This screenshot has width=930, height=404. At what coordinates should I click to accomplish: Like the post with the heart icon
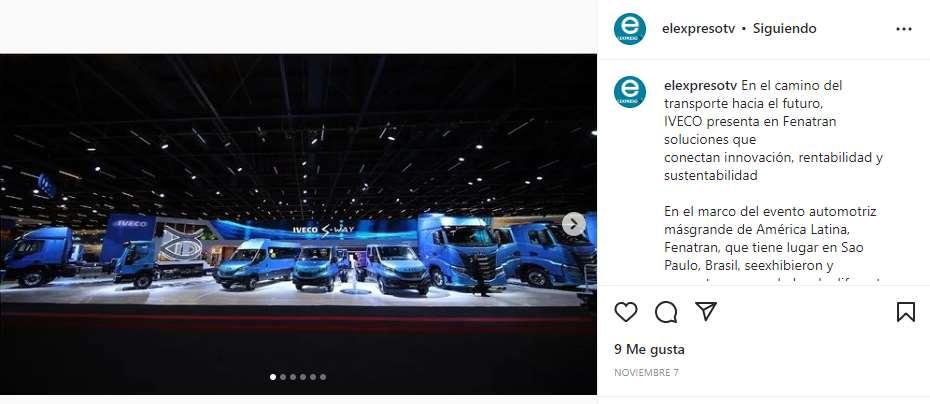(626, 312)
